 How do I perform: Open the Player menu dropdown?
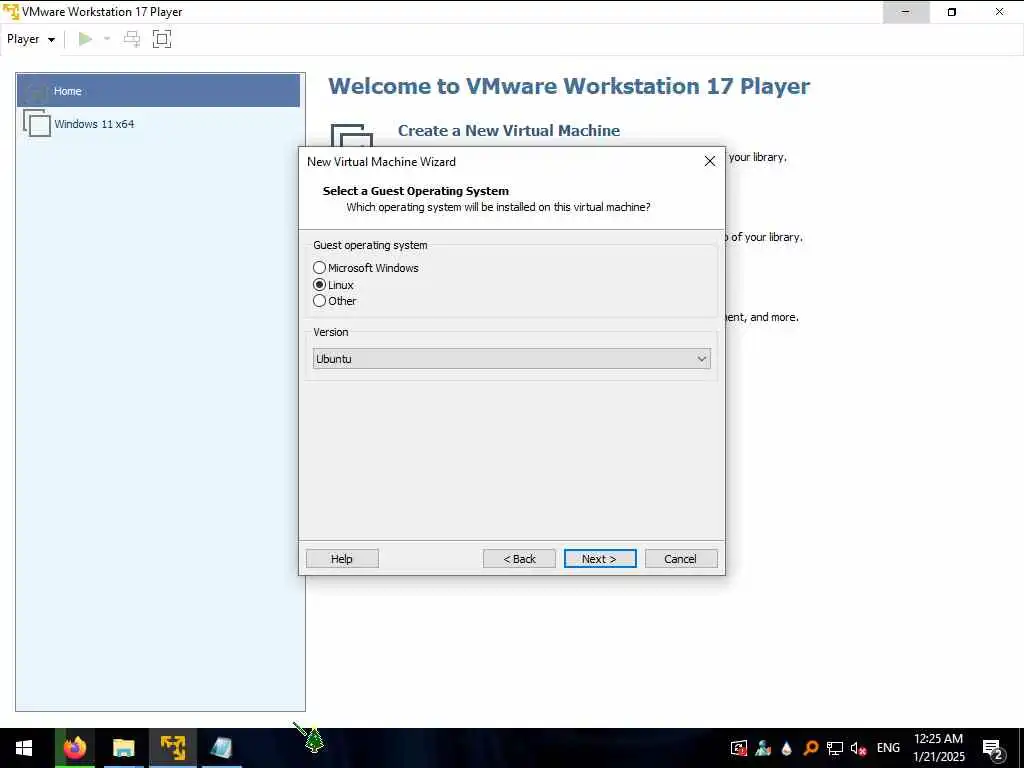[x=31, y=39]
